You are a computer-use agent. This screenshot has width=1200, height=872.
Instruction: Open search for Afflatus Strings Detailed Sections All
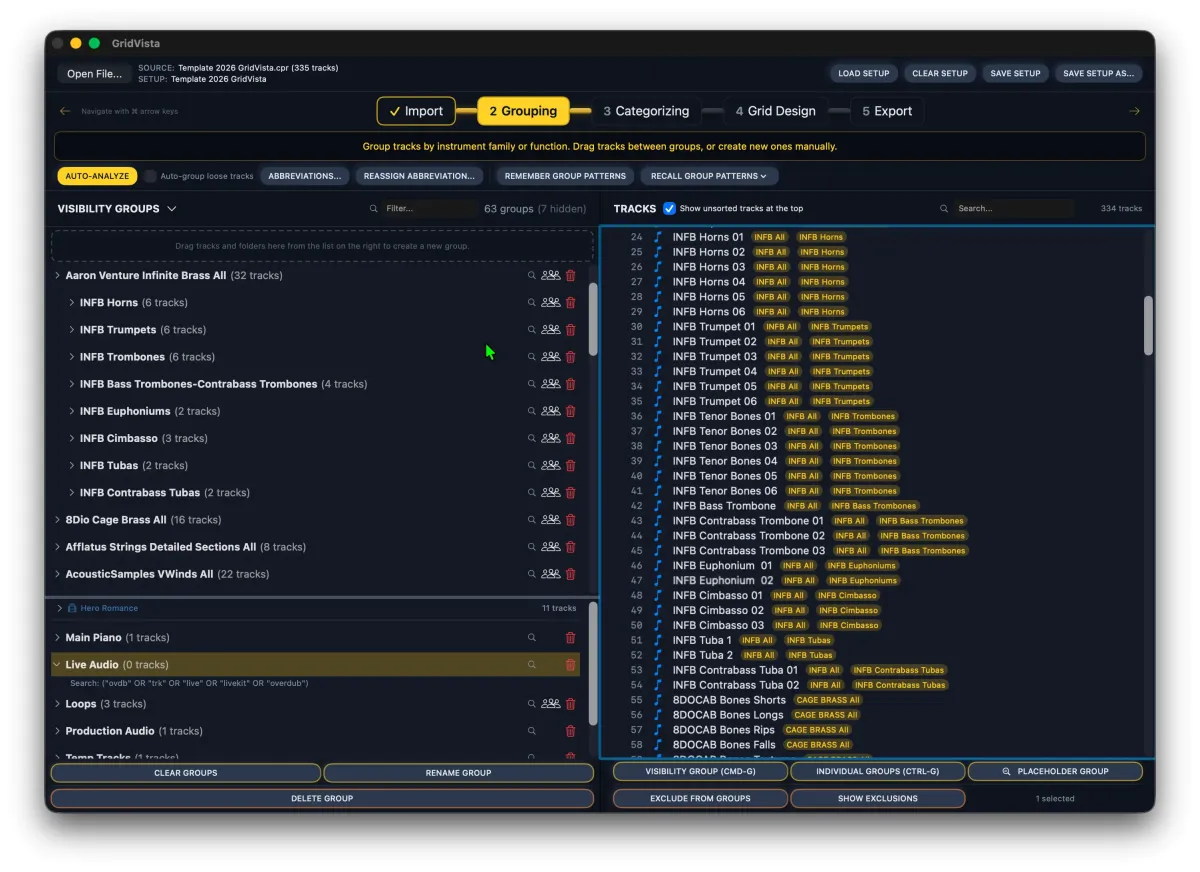pyautogui.click(x=532, y=547)
